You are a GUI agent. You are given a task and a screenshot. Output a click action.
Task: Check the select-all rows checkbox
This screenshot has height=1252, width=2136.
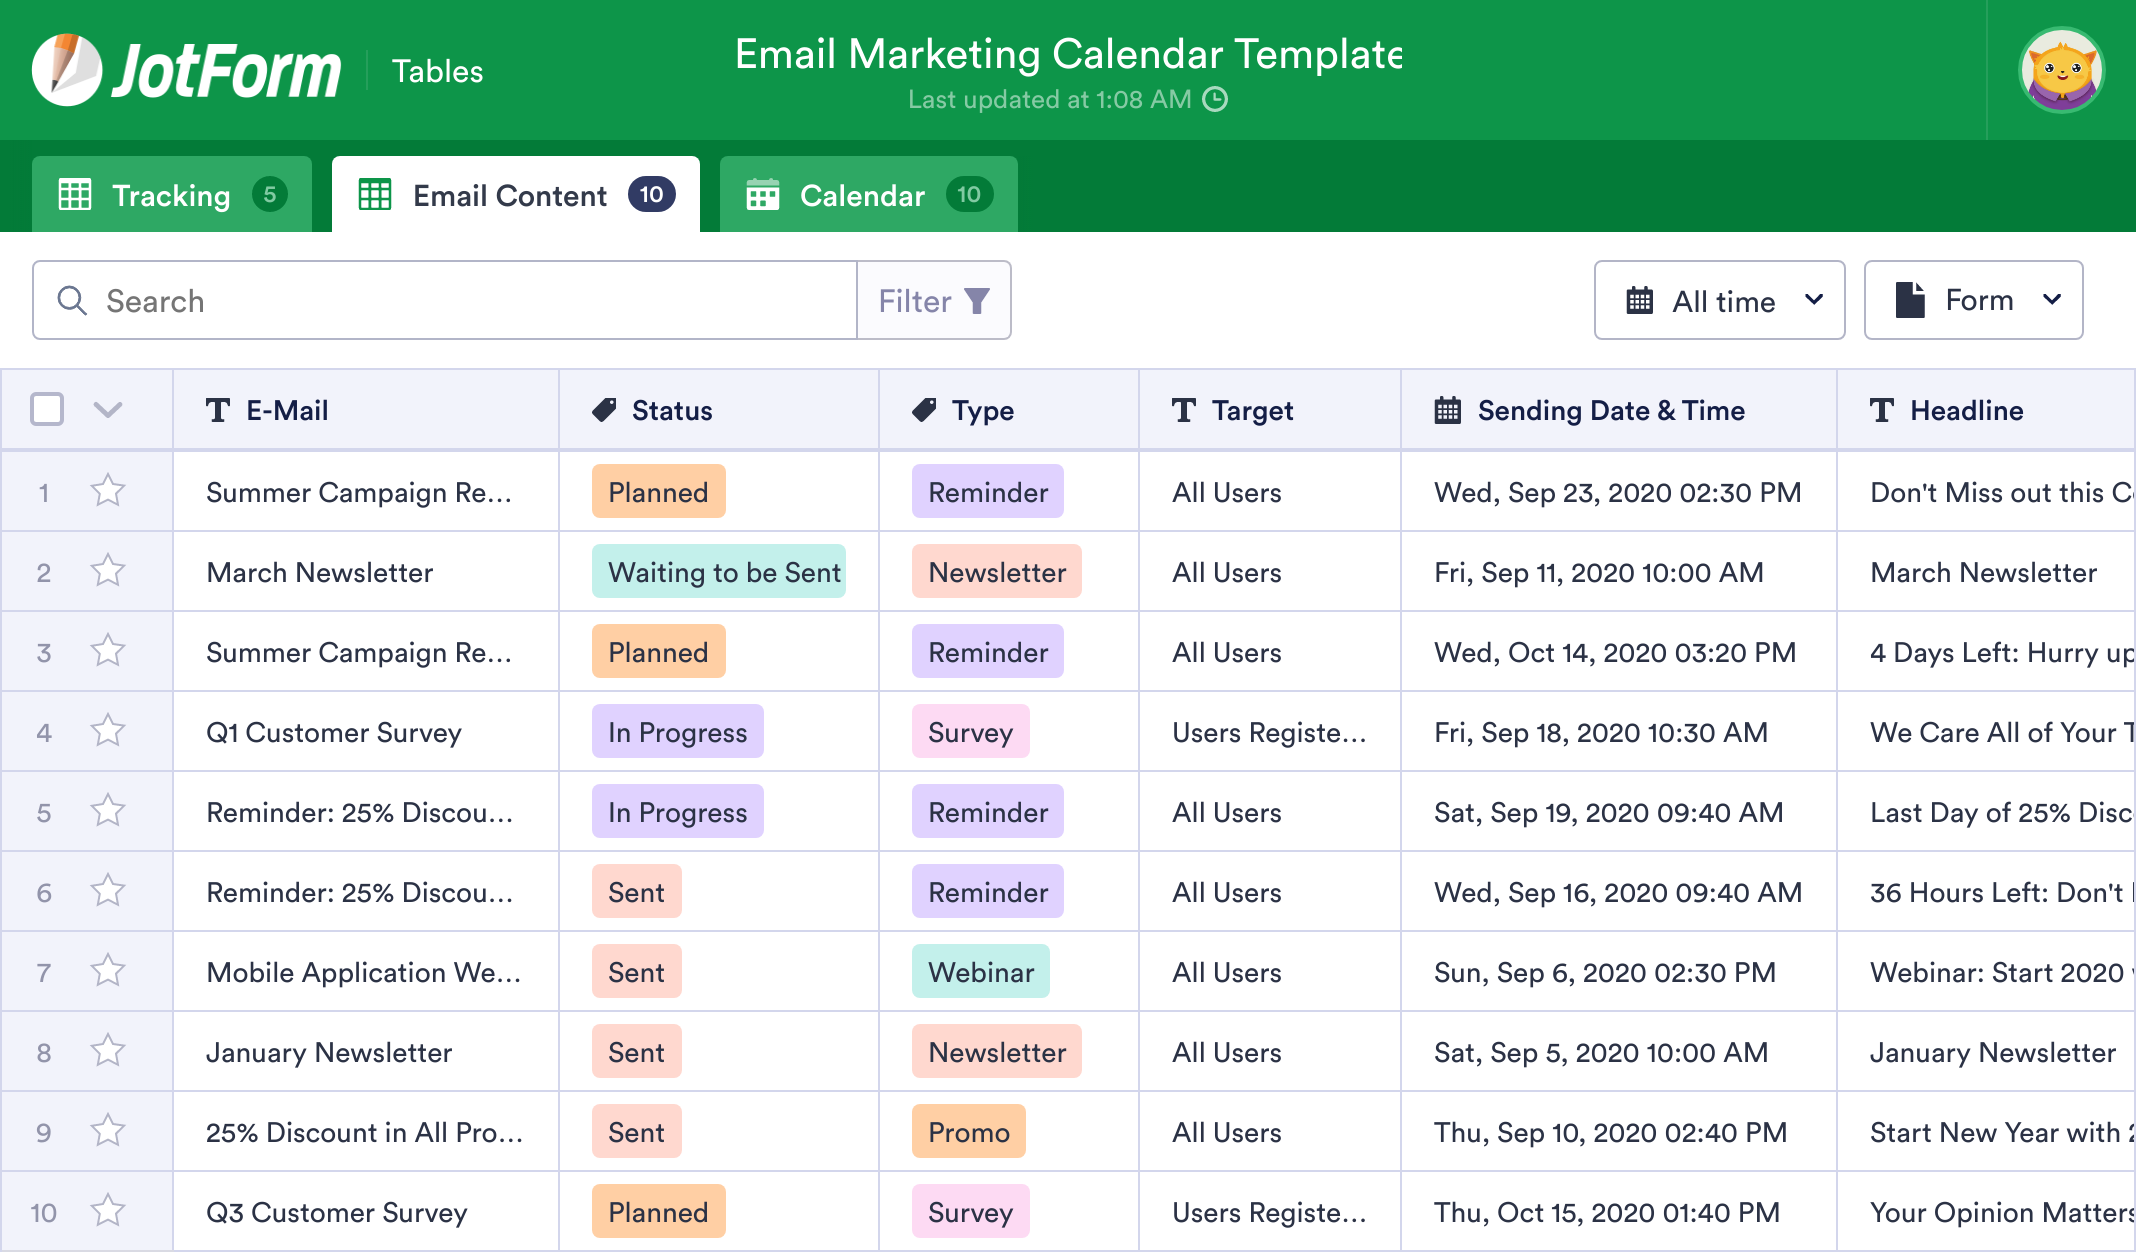[47, 409]
